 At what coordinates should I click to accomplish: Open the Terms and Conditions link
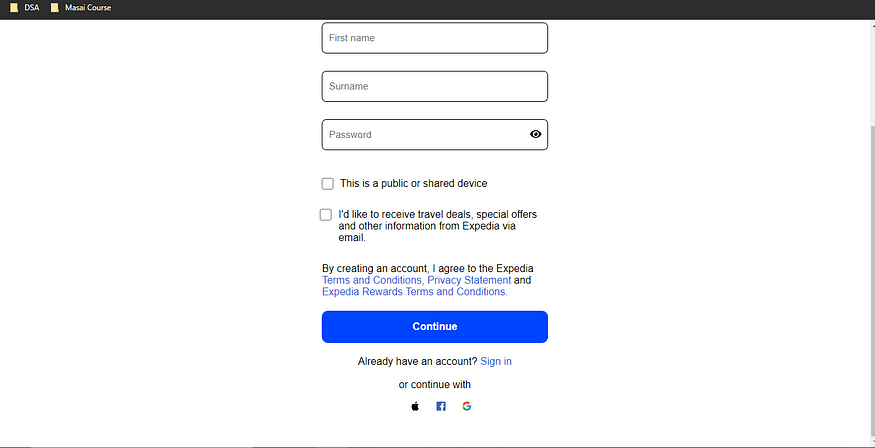[x=372, y=280]
